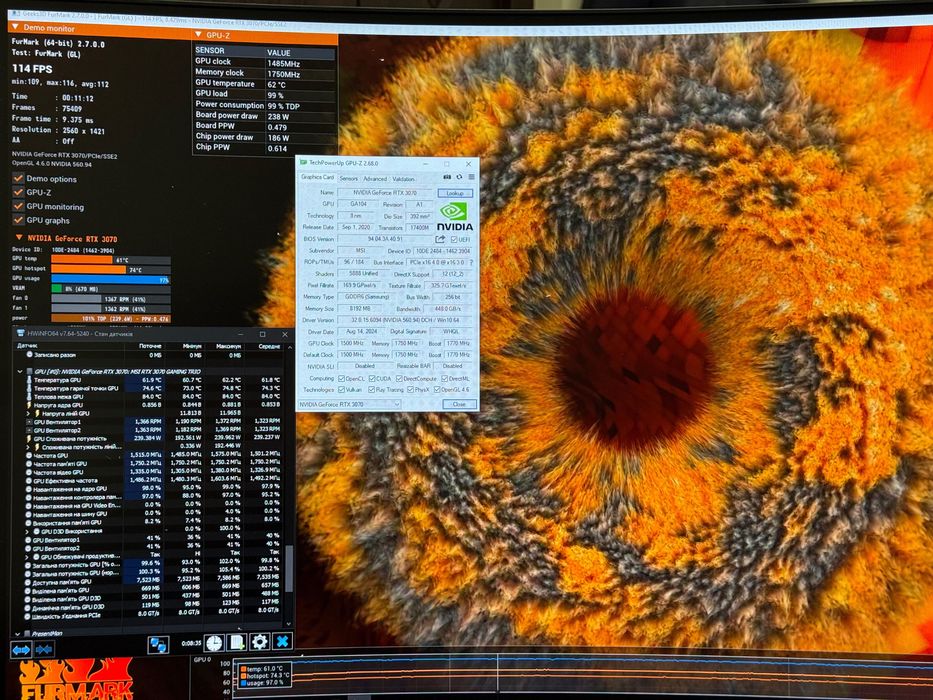This screenshot has height=700, width=933.
Task: Click lightning icon beside Напруга ядра GPU
Action: 29,405
